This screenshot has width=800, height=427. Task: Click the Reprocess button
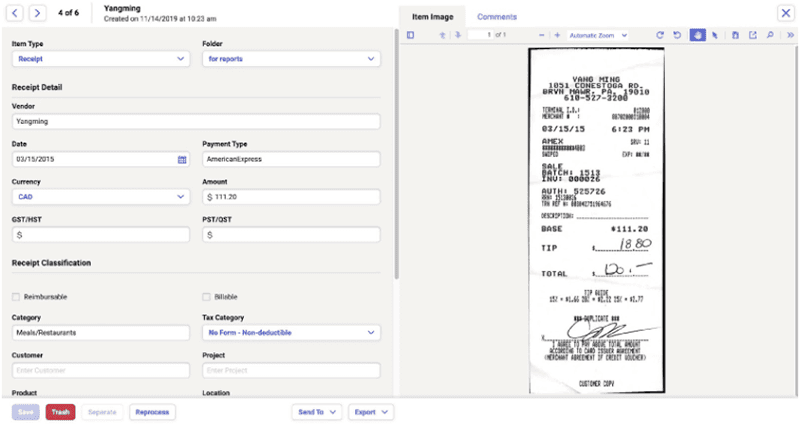tap(152, 412)
